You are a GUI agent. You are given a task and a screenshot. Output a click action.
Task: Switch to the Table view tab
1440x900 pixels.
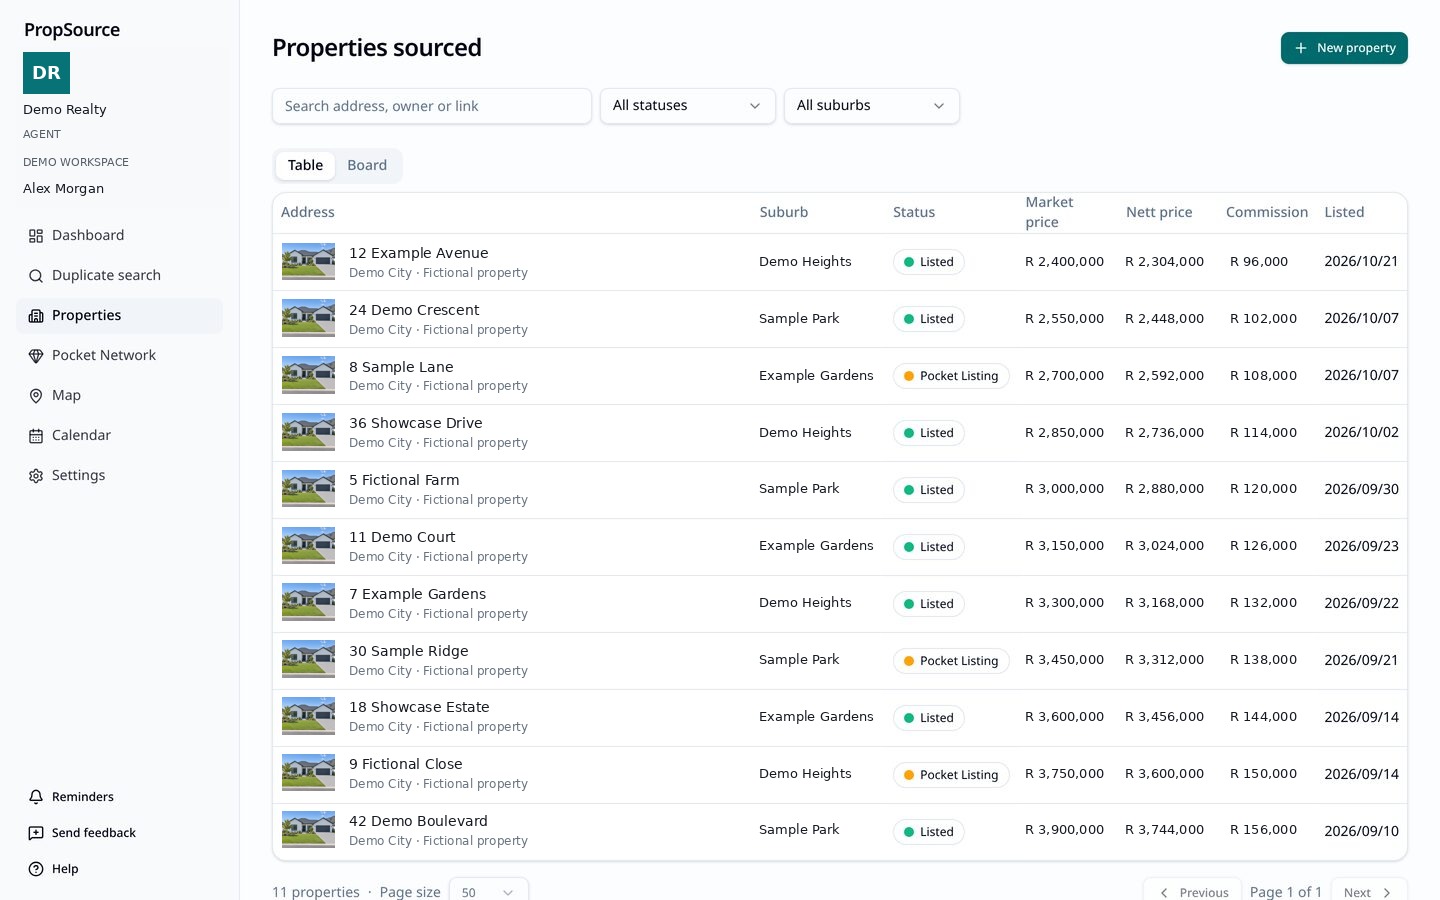(305, 166)
